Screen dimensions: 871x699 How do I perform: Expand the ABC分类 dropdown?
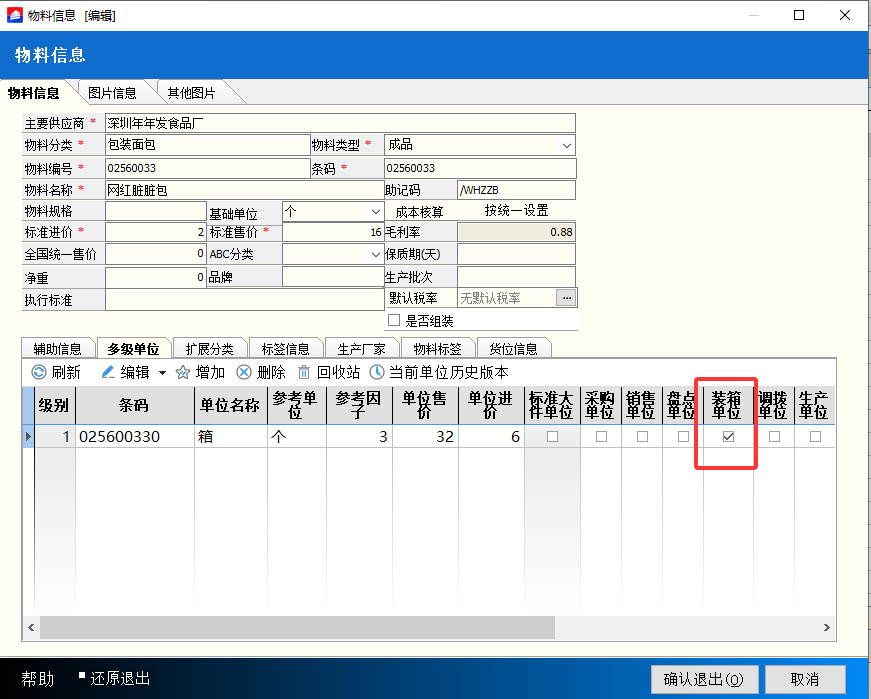(376, 254)
